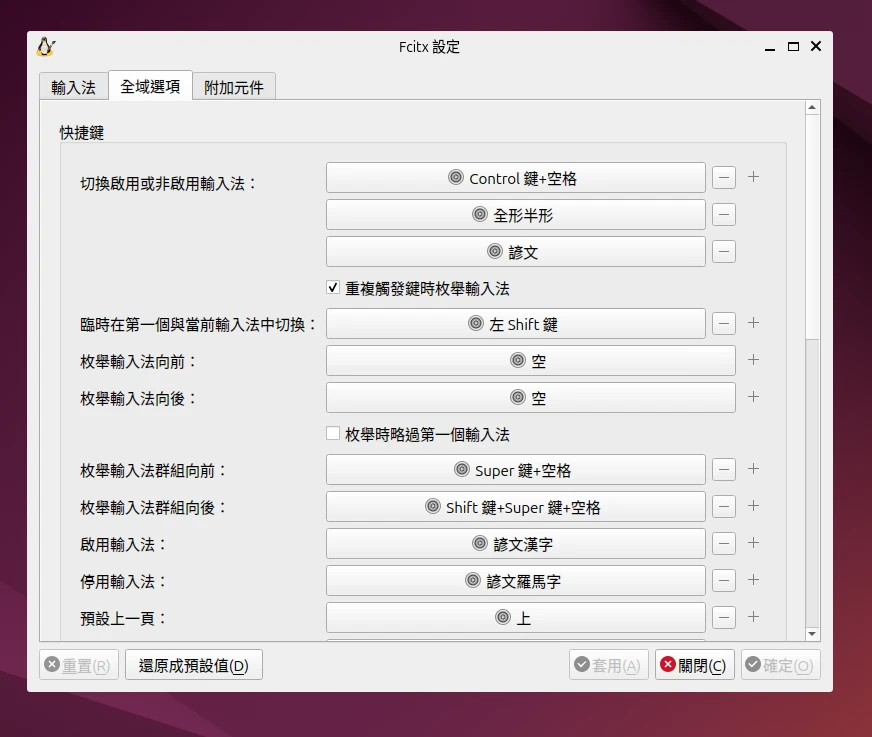Click minus icon beside Control 鍵+空格 shortcut
The image size is (872, 737).
point(724,178)
